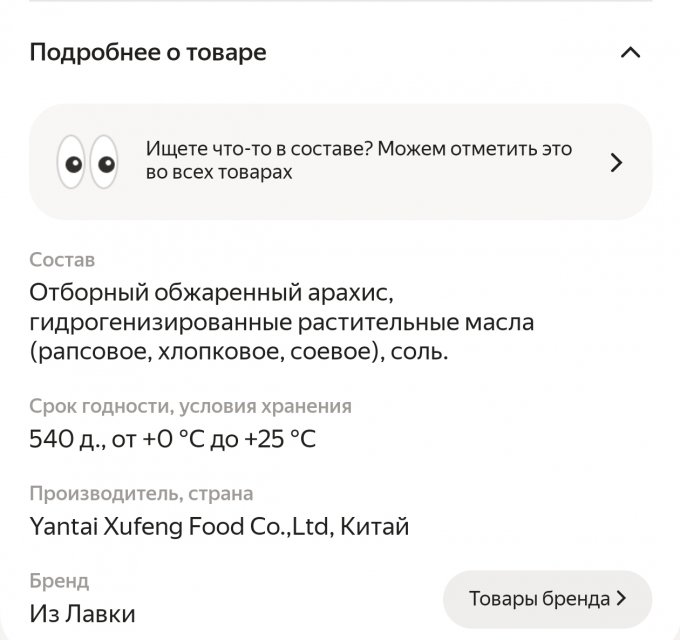Viewport: 680px width, 640px height.
Task: Select the Производитель, страна label
Action: pos(141,493)
